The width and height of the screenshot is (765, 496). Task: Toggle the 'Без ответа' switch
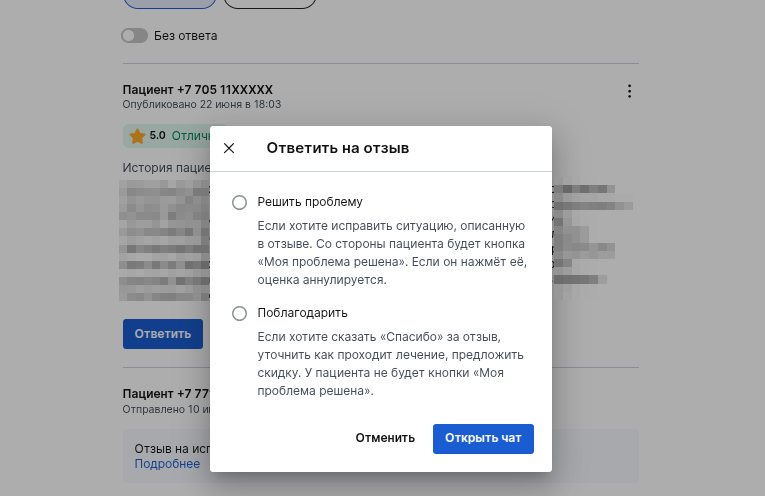(x=135, y=36)
